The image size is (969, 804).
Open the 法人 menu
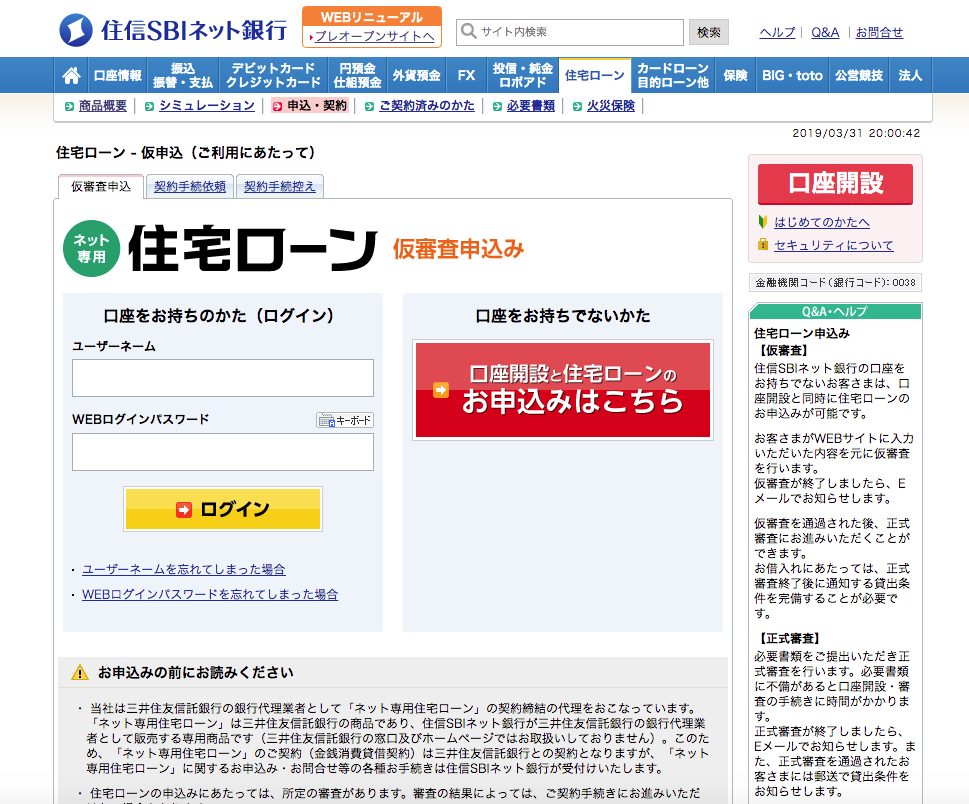[x=910, y=75]
